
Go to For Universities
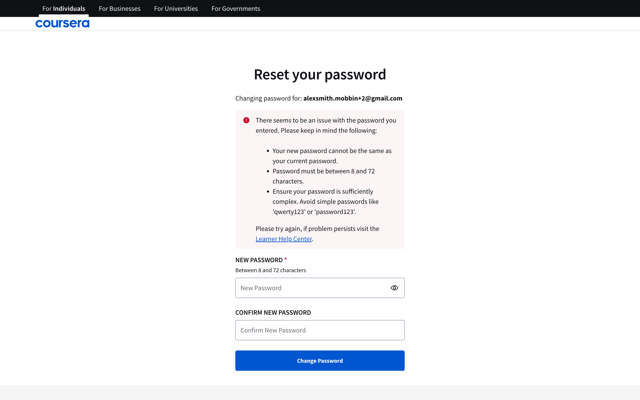(x=176, y=9)
